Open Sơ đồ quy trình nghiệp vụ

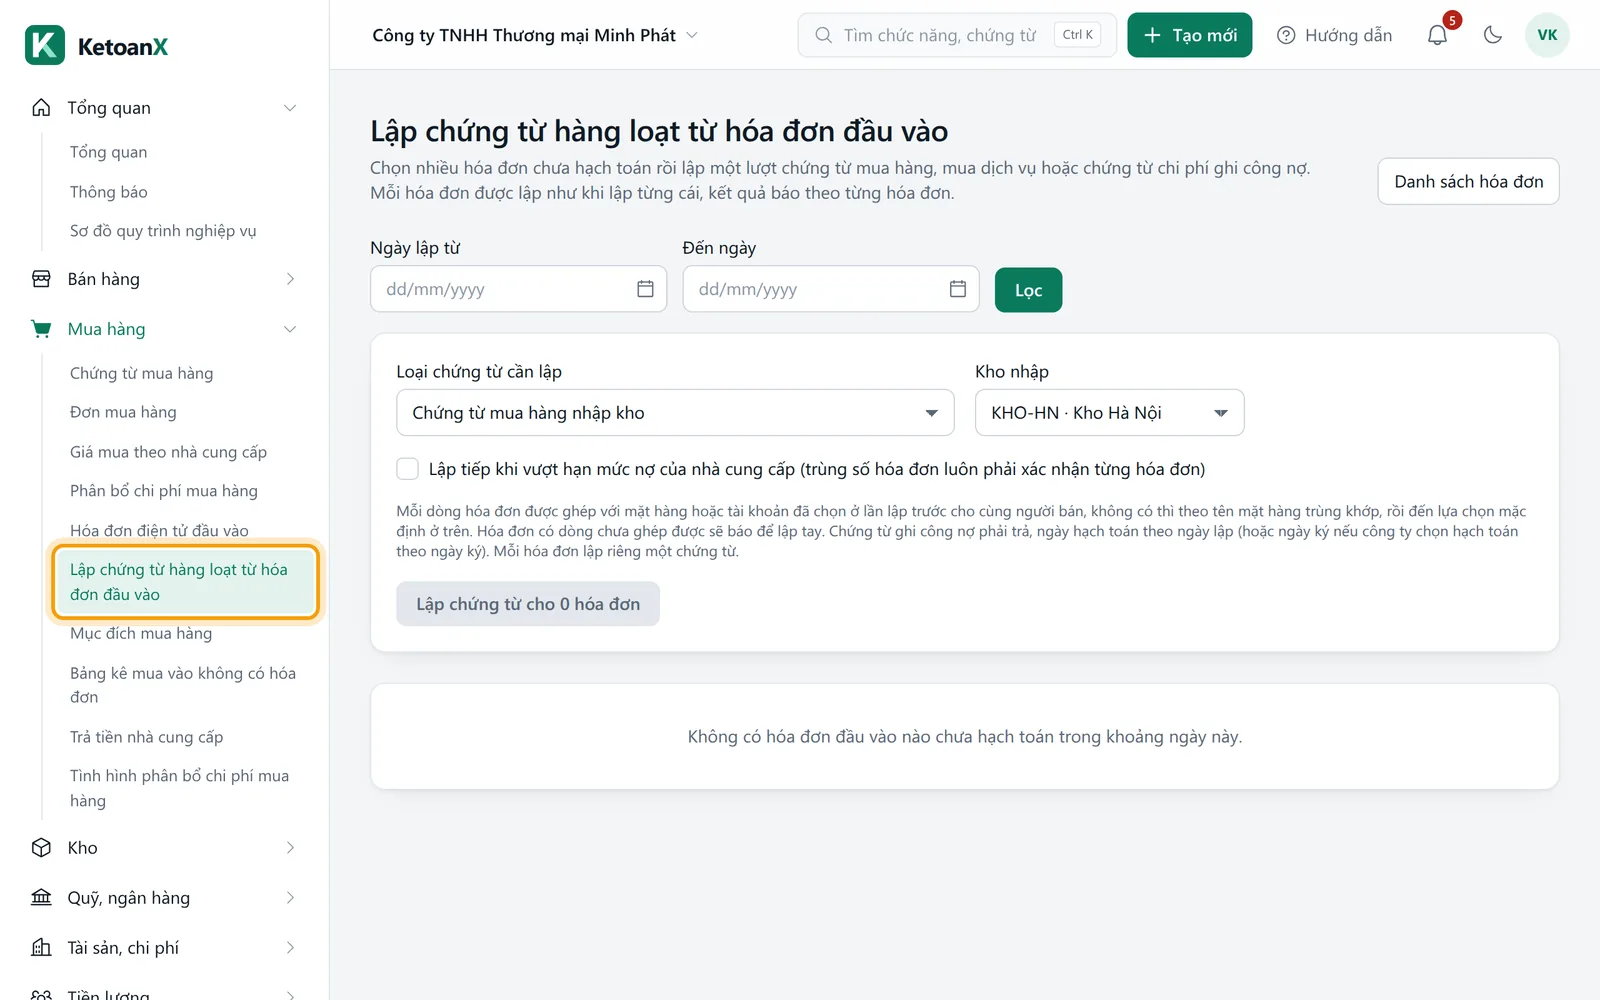[x=163, y=231]
